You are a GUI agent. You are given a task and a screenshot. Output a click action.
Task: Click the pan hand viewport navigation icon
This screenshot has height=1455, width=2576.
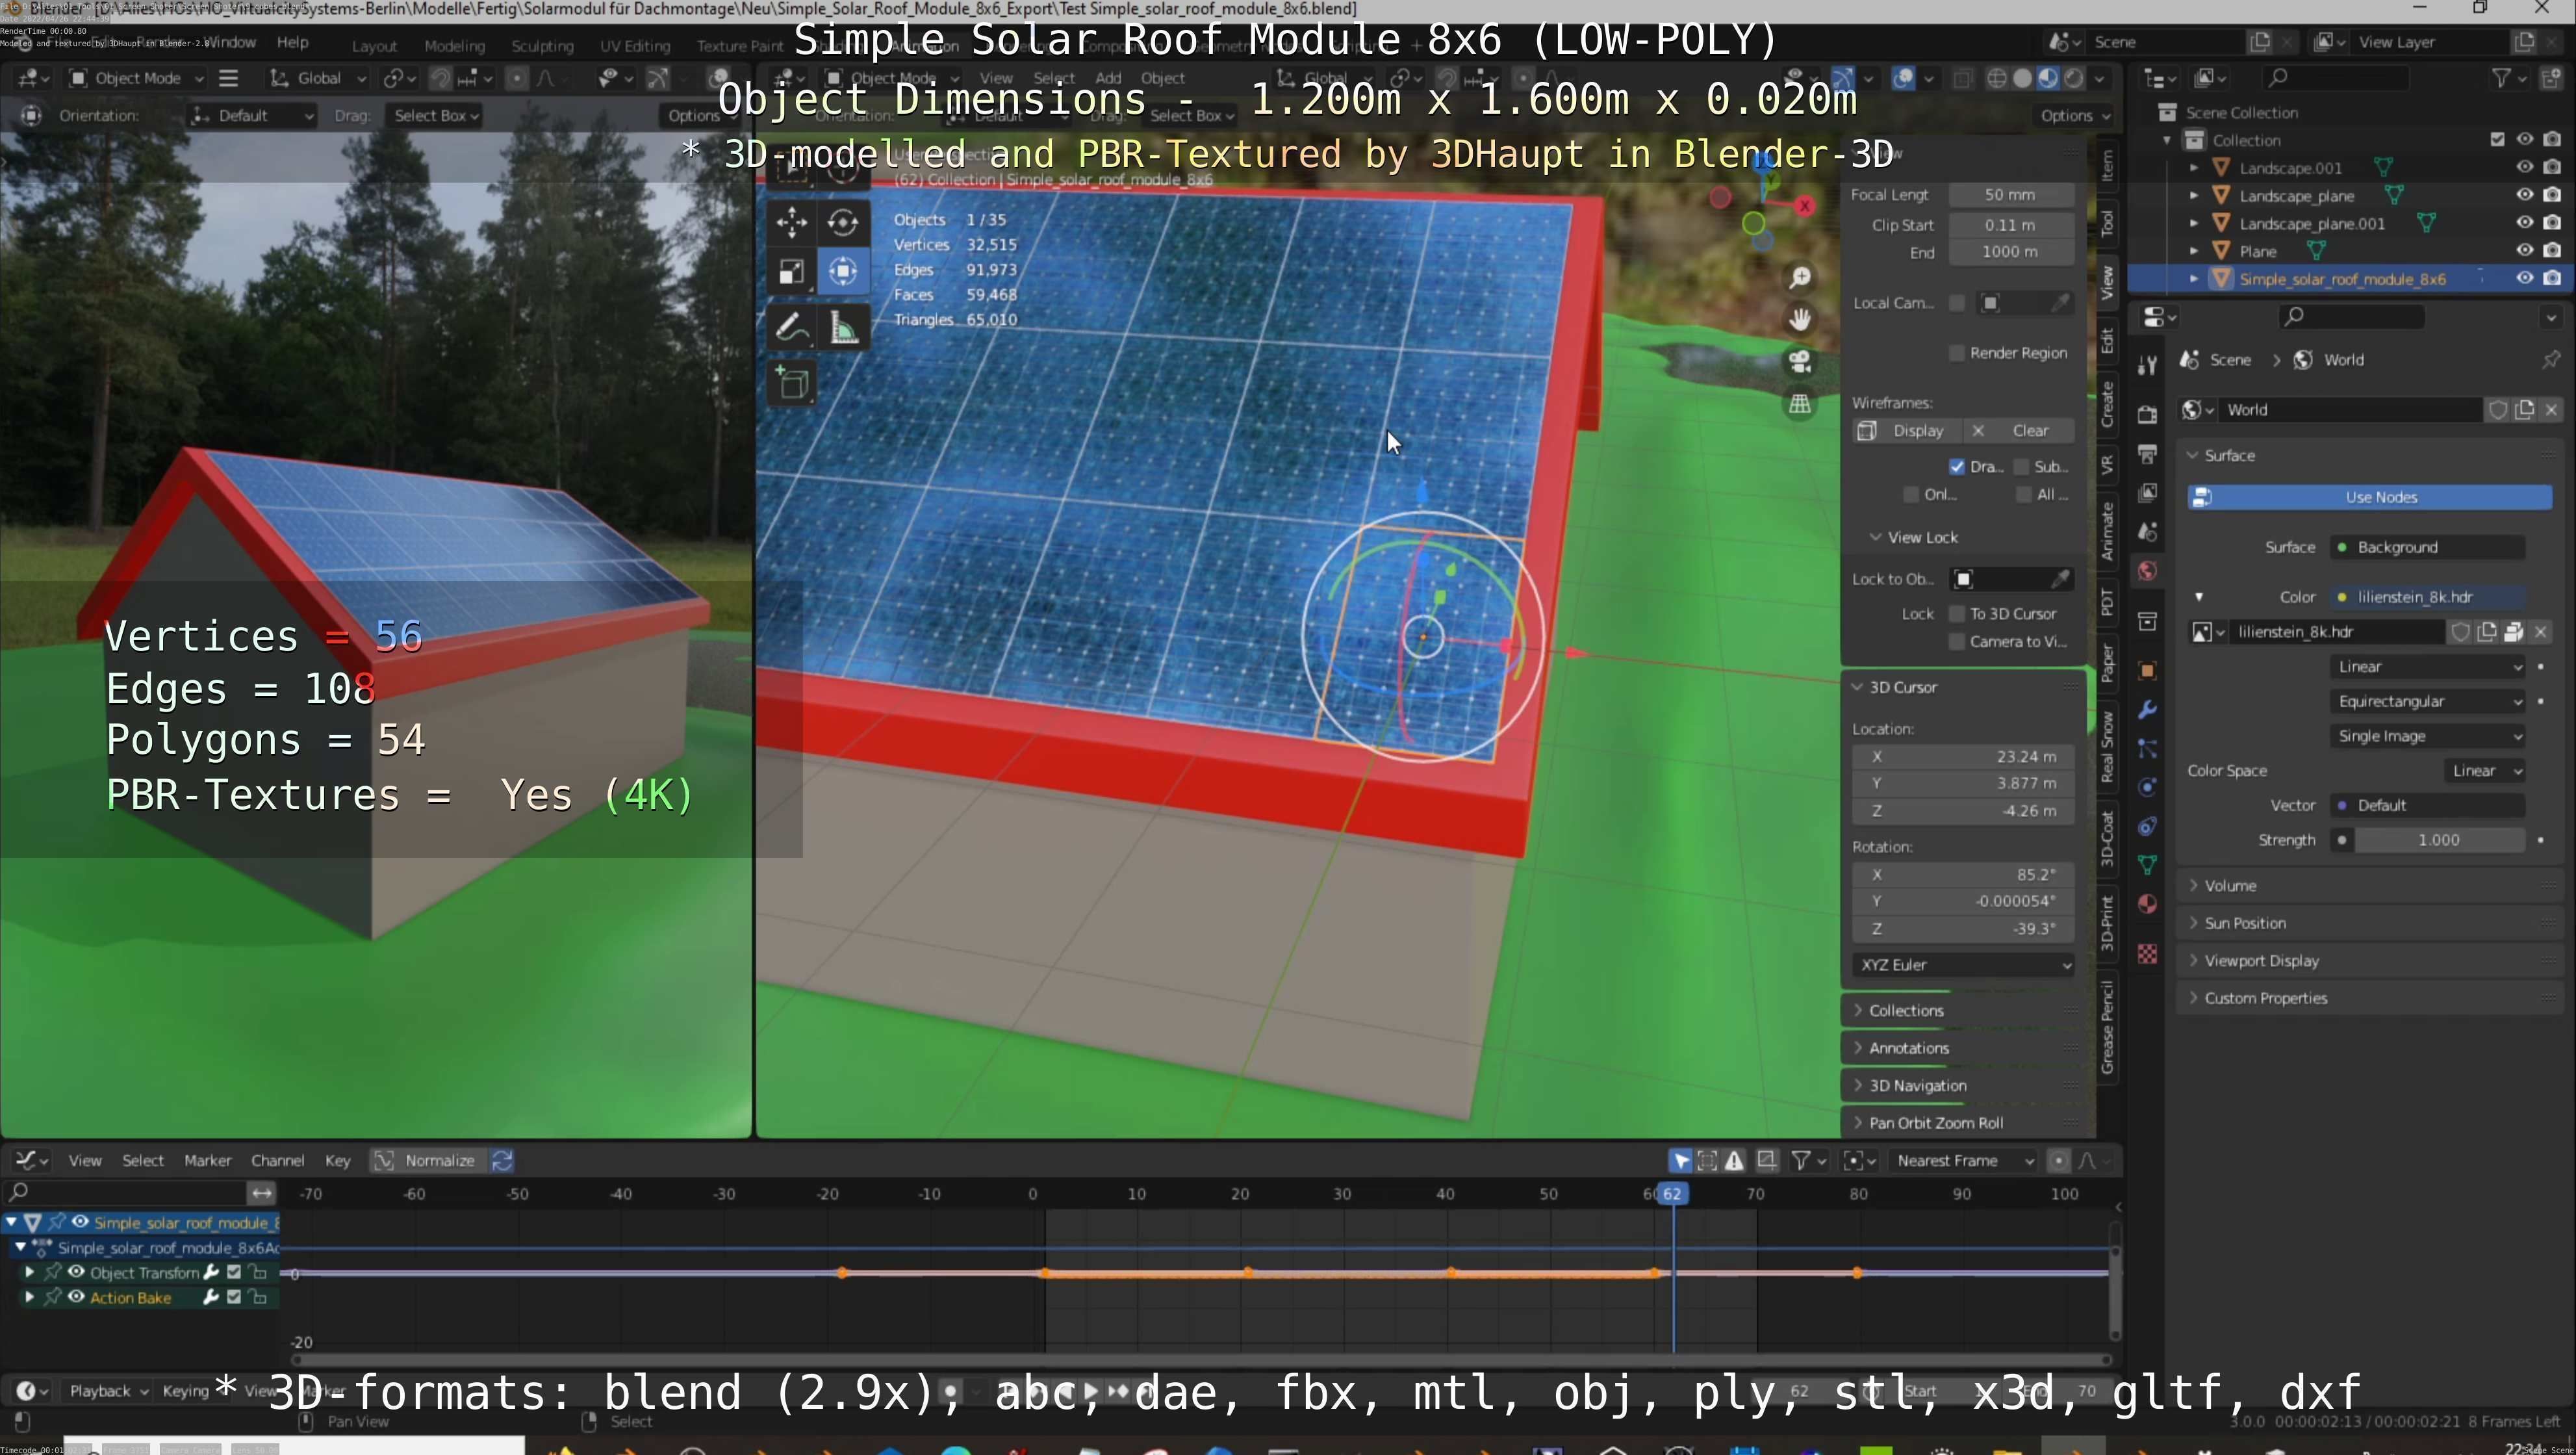1800,319
